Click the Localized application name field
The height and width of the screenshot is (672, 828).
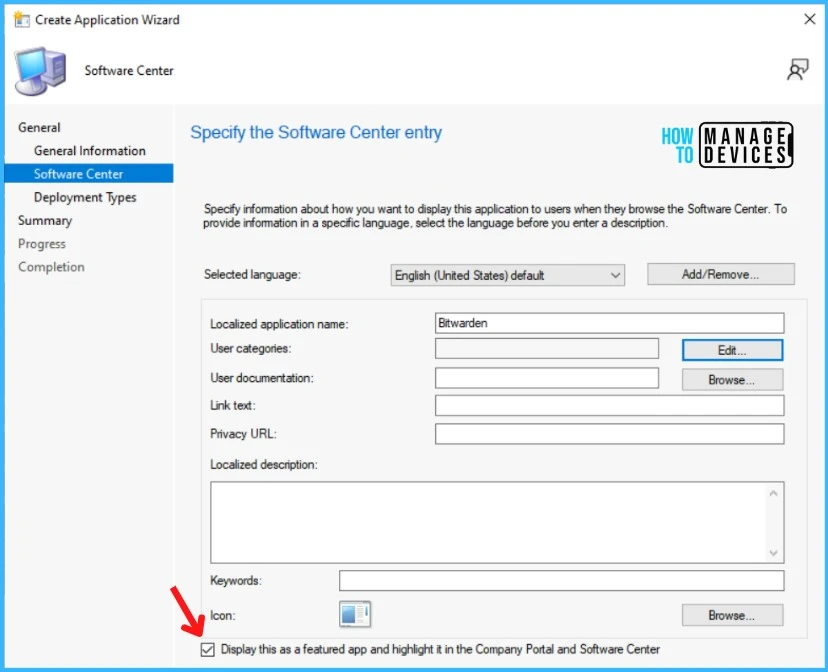[x=609, y=323]
